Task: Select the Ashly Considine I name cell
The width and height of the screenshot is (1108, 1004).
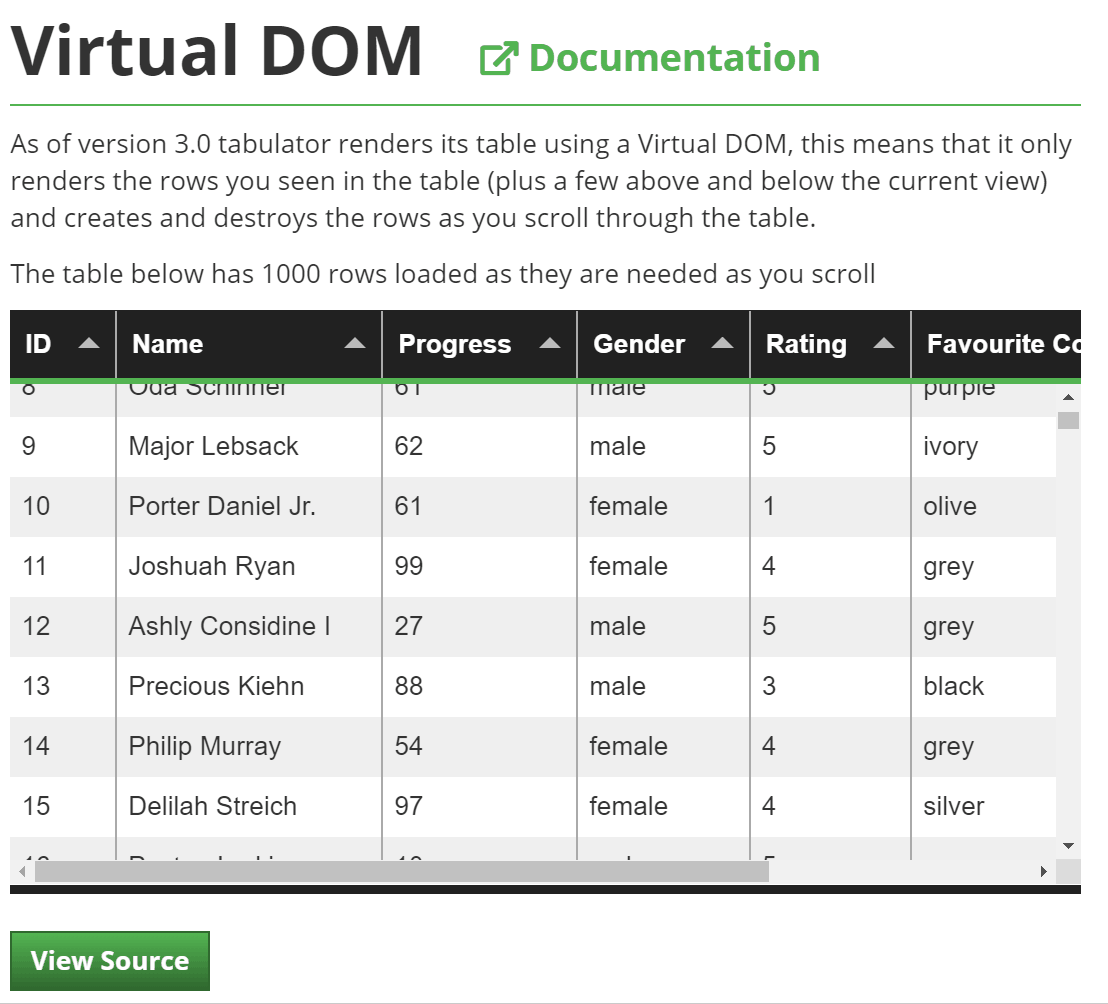Action: pyautogui.click(x=249, y=627)
